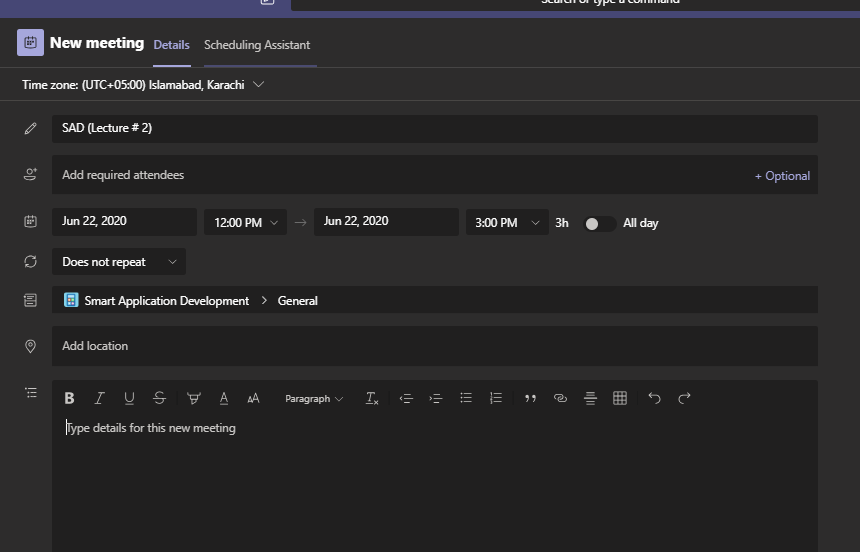The image size is (860, 552).
Task: Click the meeting details text area
Action: pos(435,486)
